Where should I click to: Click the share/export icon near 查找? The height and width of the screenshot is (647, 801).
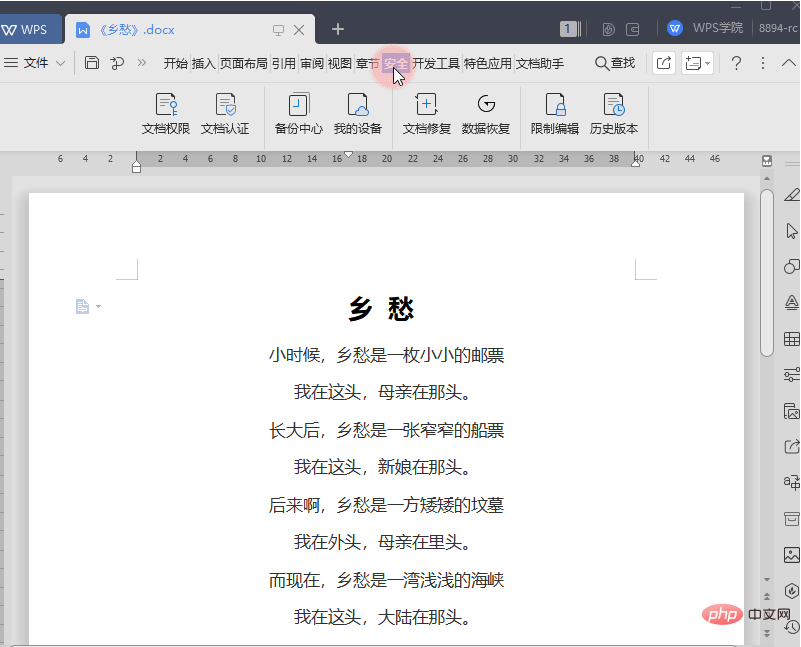point(663,62)
